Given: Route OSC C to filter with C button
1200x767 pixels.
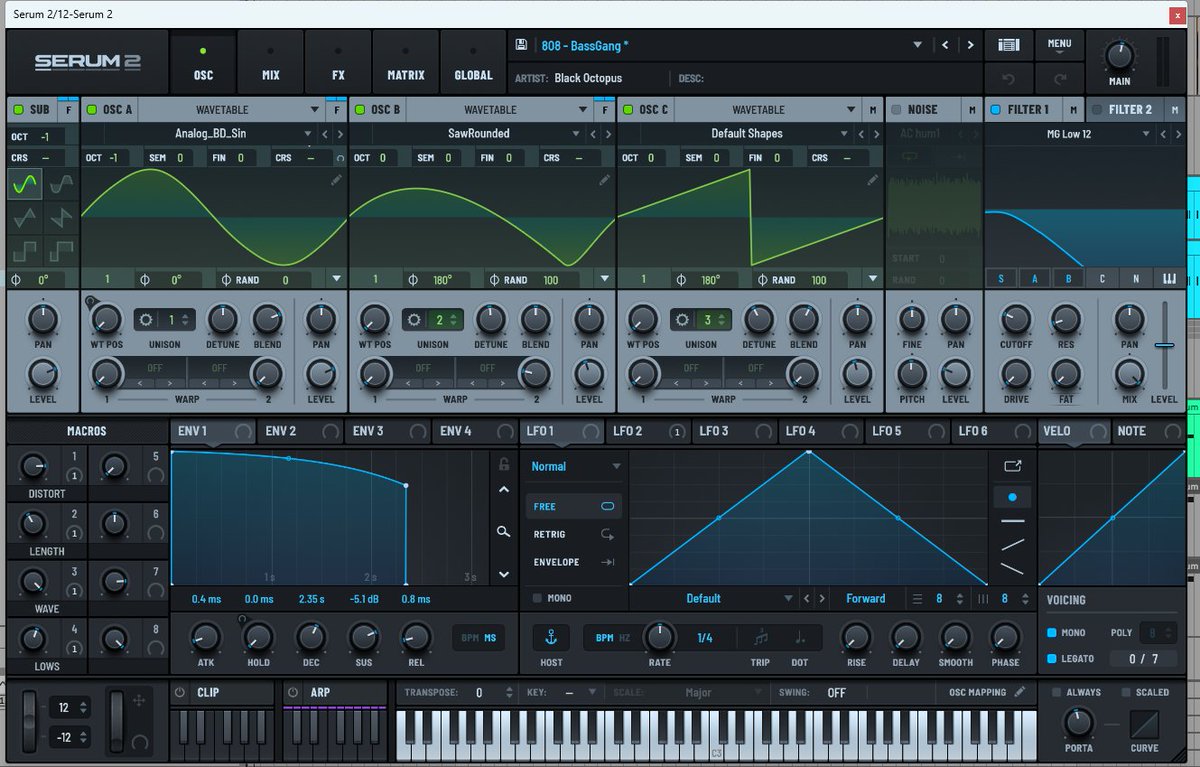Looking at the screenshot, I should click(x=1102, y=279).
